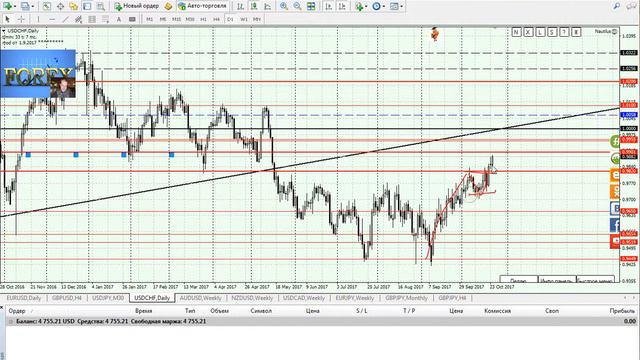Toggle the Data Window crosshair icon
The width and height of the screenshot is (640, 360).
point(60,6)
